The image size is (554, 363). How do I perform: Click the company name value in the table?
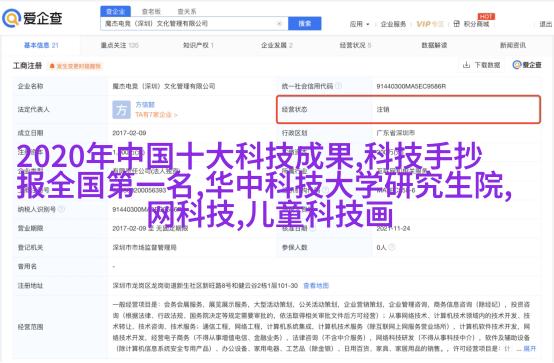tap(164, 86)
